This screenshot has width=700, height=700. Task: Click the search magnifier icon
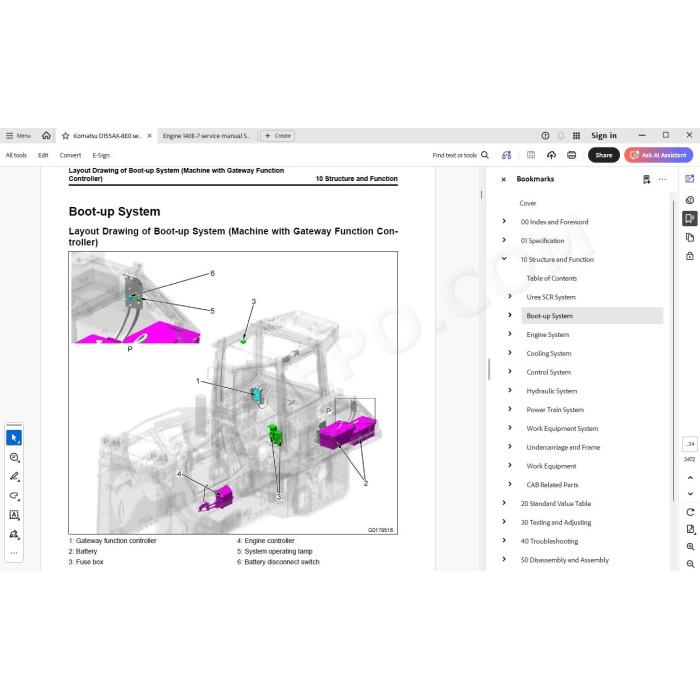point(485,155)
